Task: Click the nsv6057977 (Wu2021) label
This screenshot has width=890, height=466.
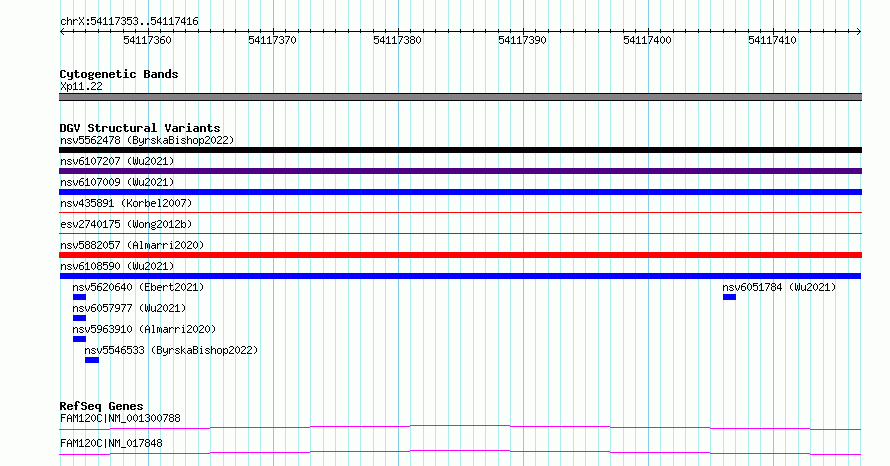Action: (129, 308)
